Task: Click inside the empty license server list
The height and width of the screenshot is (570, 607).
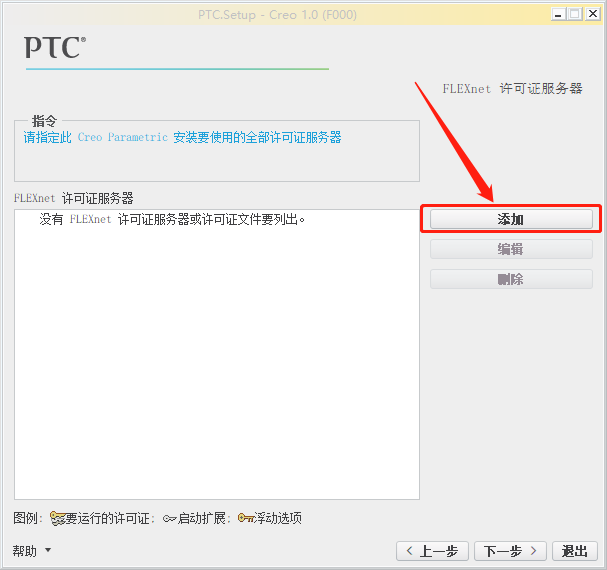Action: click(217, 360)
